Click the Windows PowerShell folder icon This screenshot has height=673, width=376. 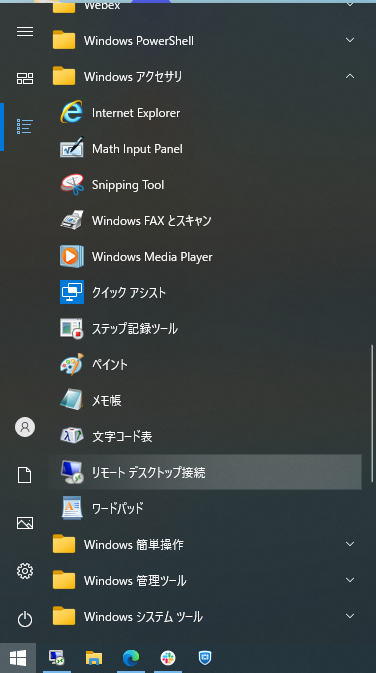64,40
